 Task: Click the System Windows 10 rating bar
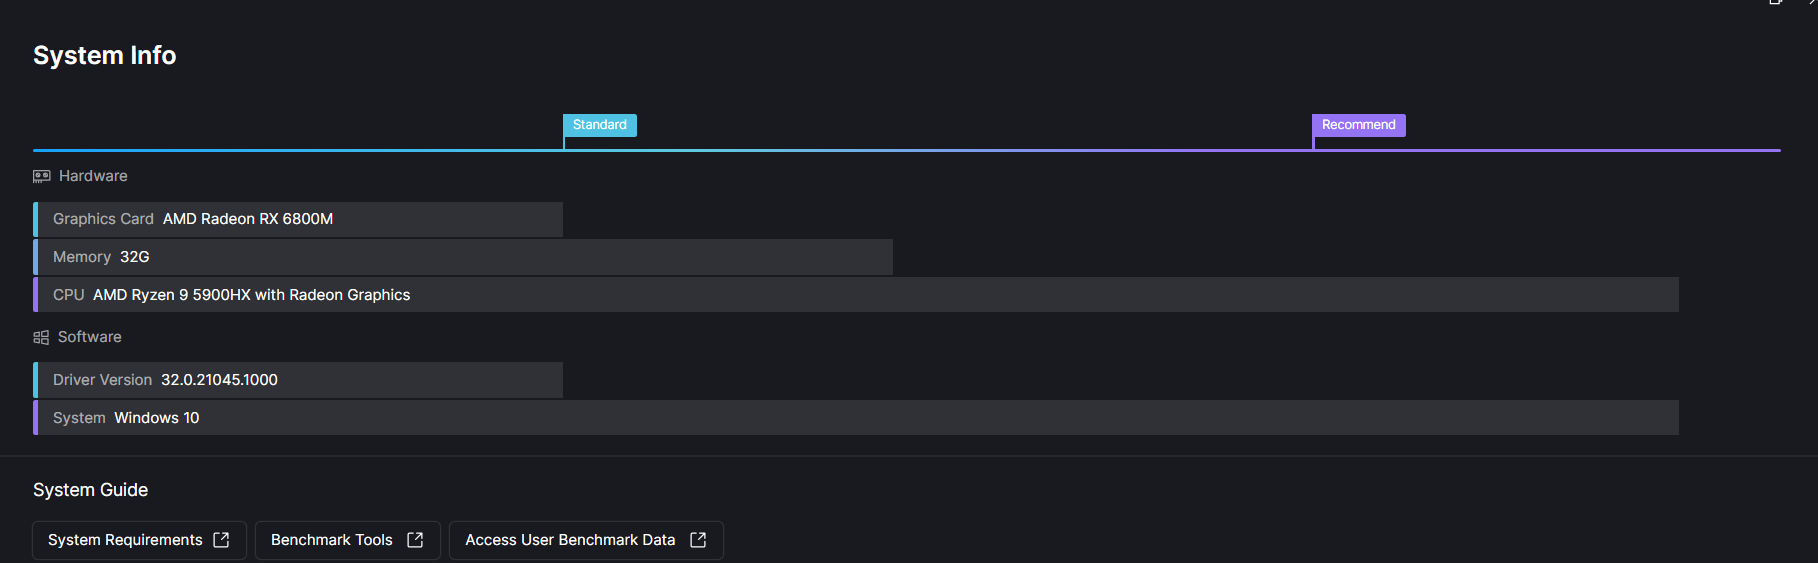coord(856,418)
